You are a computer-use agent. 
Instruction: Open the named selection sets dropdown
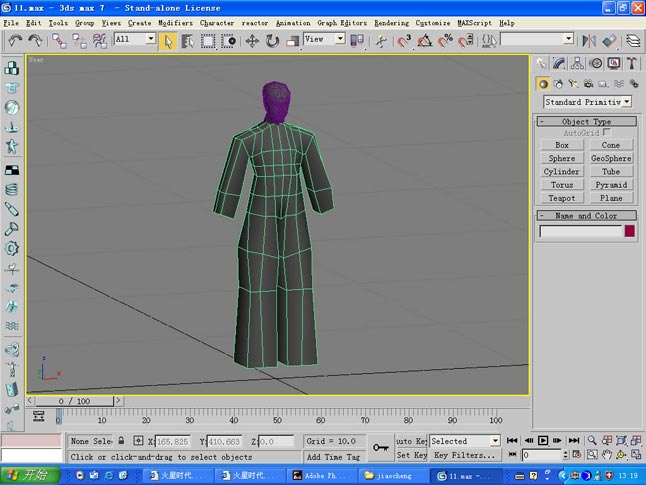537,39
